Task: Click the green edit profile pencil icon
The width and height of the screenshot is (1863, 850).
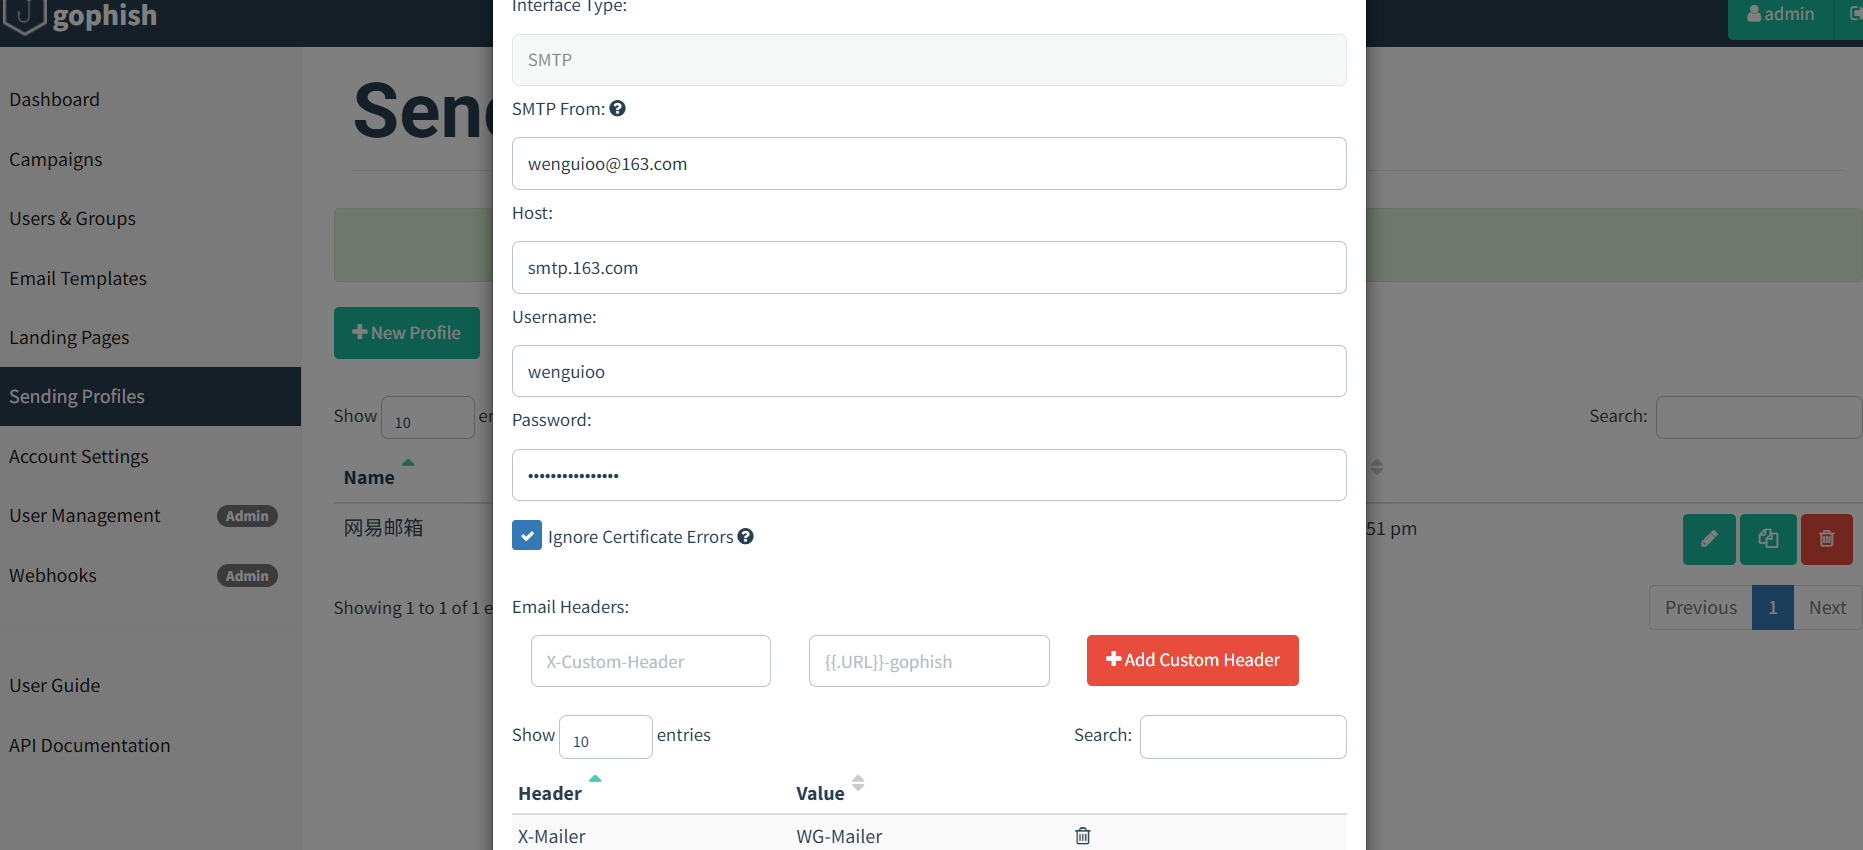Action: tap(1709, 539)
